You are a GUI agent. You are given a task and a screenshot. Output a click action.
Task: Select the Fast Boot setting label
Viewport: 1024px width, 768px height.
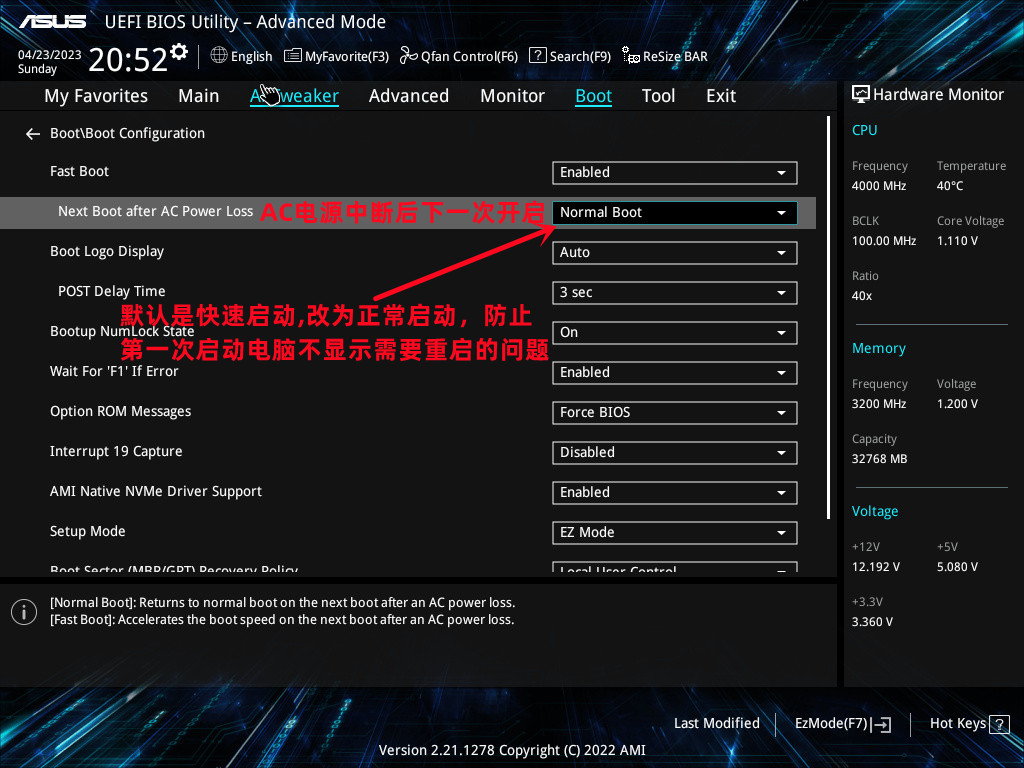(80, 172)
